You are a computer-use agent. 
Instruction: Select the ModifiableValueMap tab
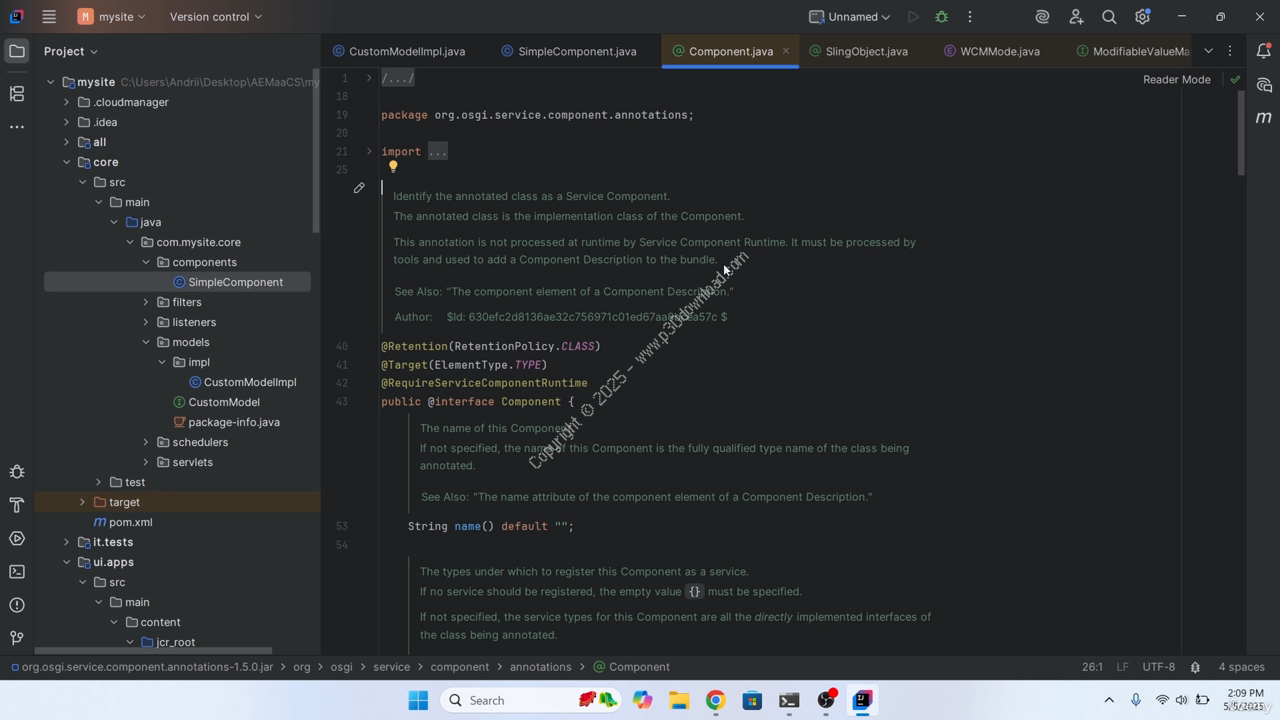(x=1132, y=51)
